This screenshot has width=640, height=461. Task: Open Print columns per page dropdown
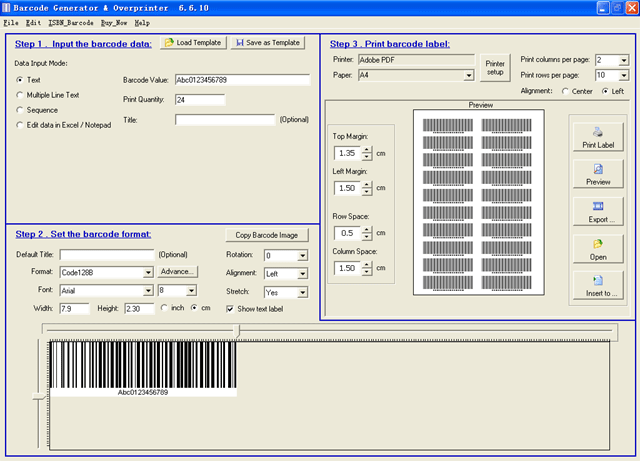click(x=623, y=60)
